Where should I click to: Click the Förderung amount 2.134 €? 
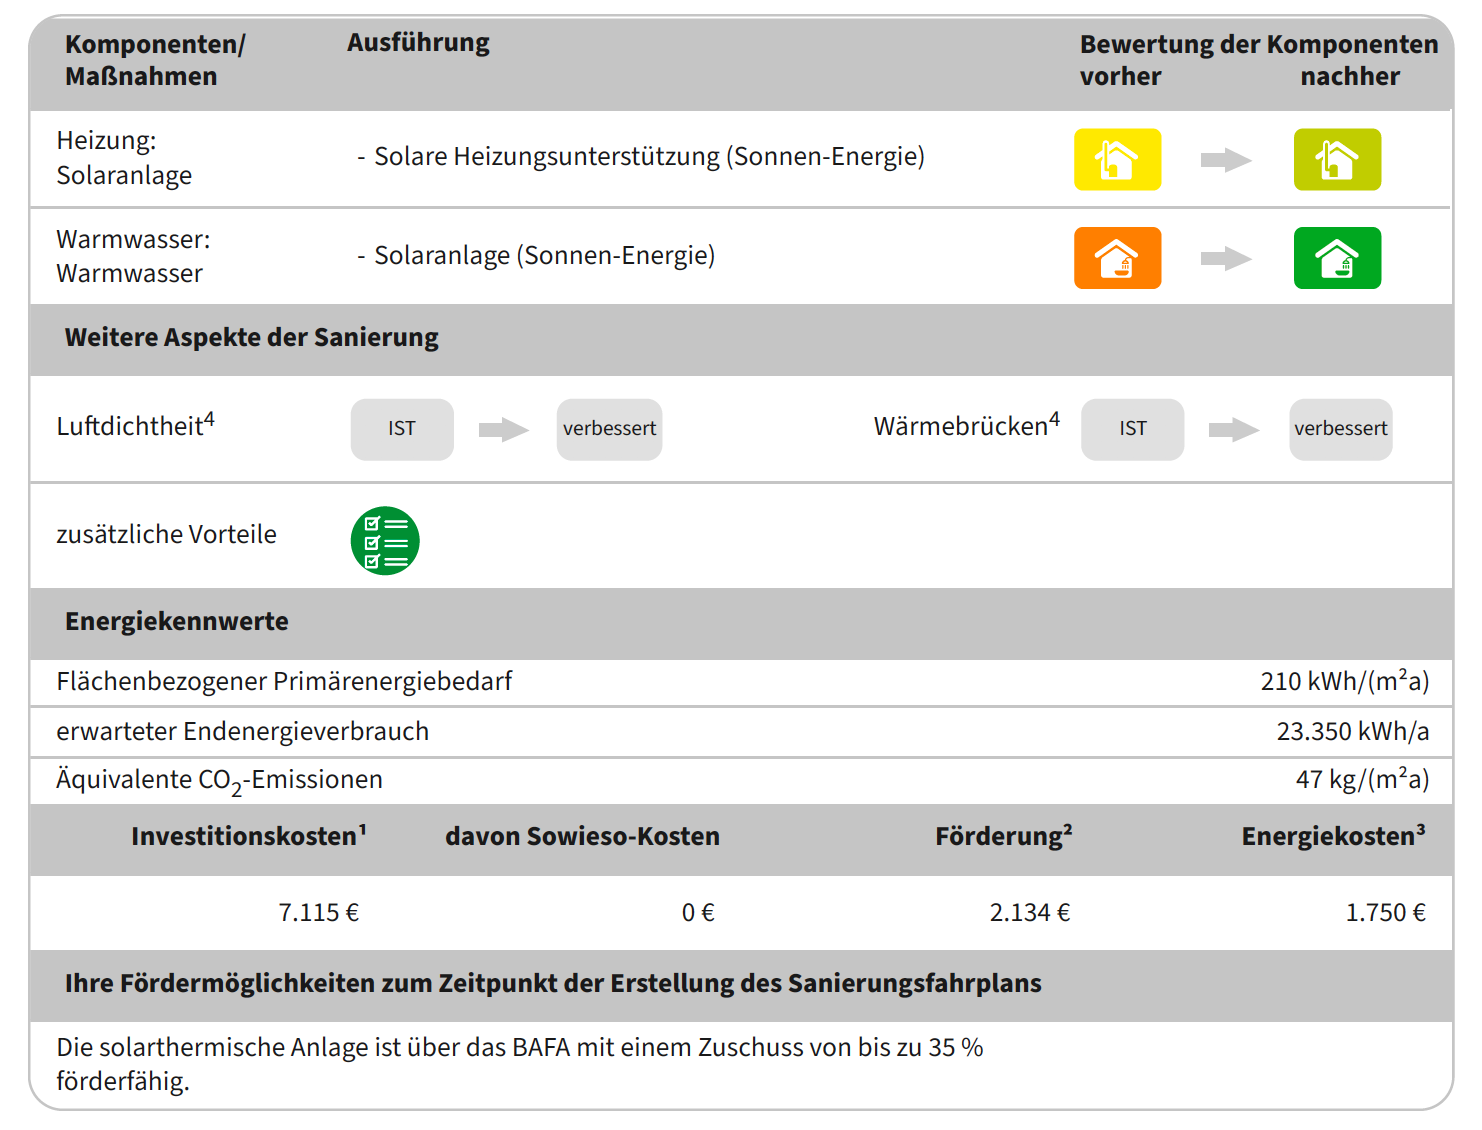[x=1029, y=913]
